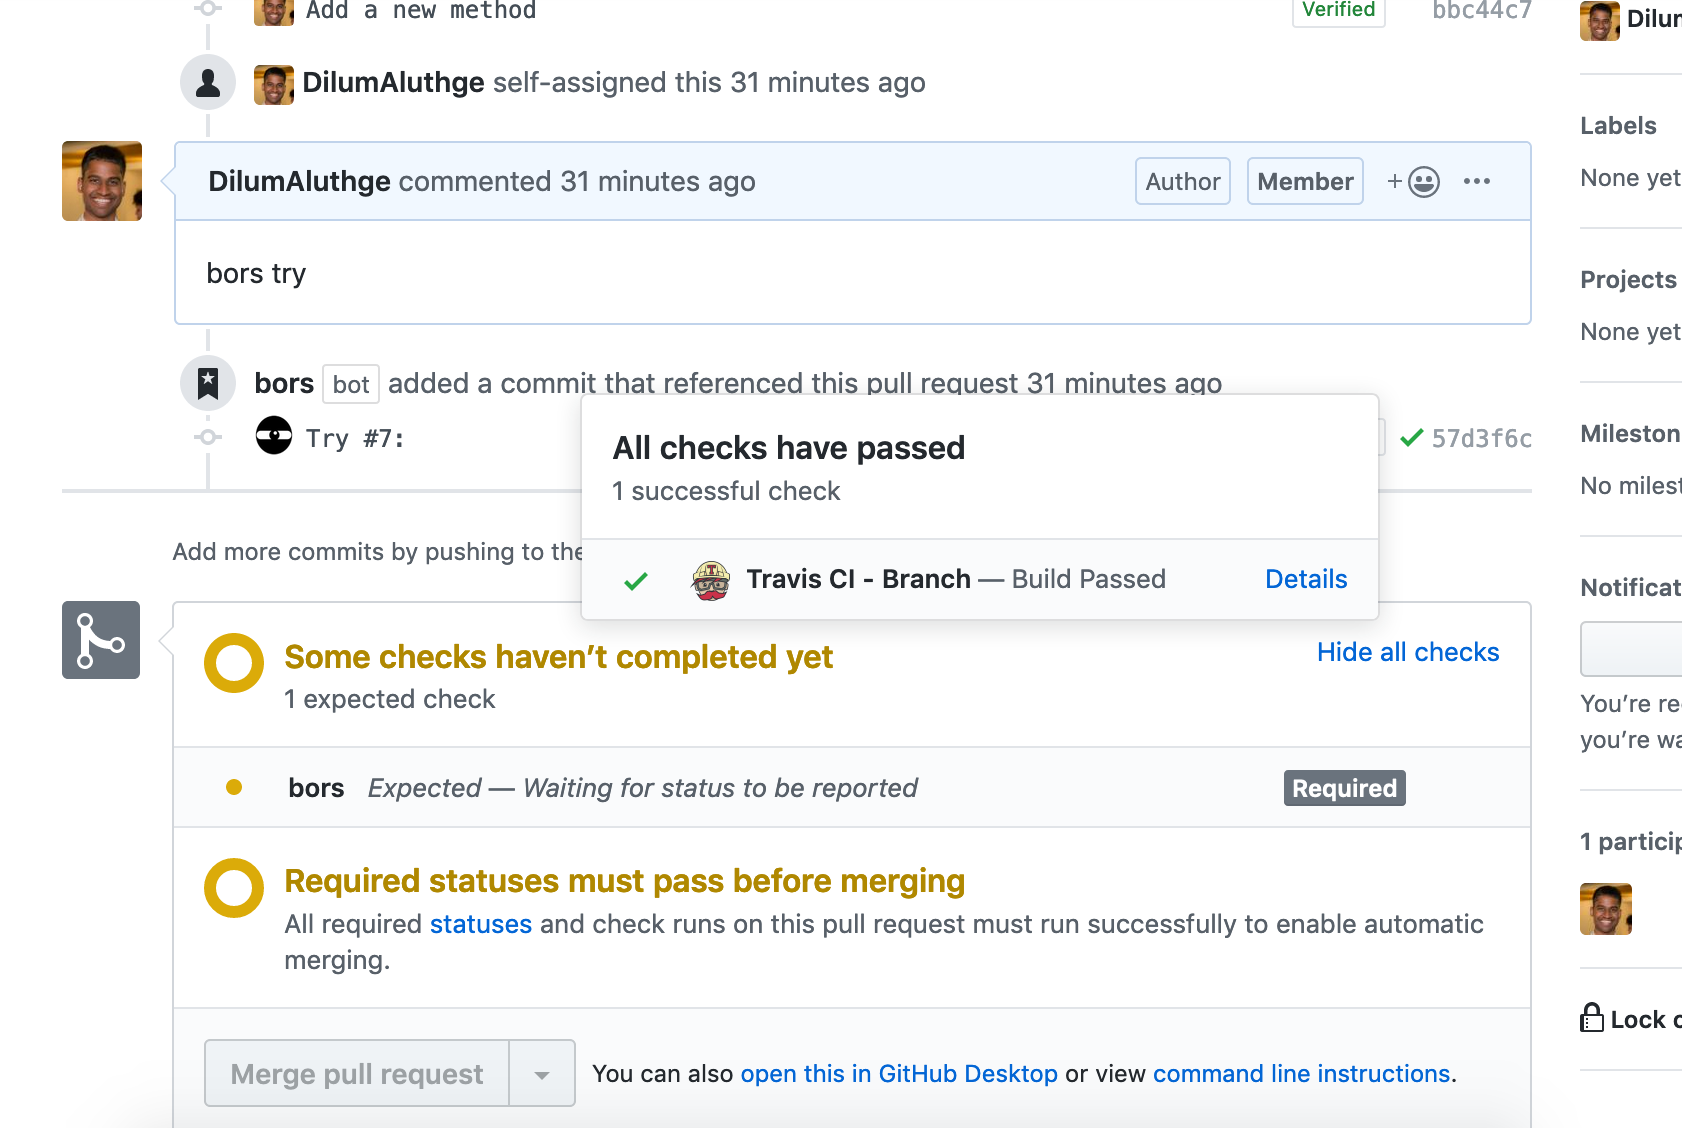Open the Labels sidebar section
Screen dimensions: 1682x1128
tap(1618, 126)
